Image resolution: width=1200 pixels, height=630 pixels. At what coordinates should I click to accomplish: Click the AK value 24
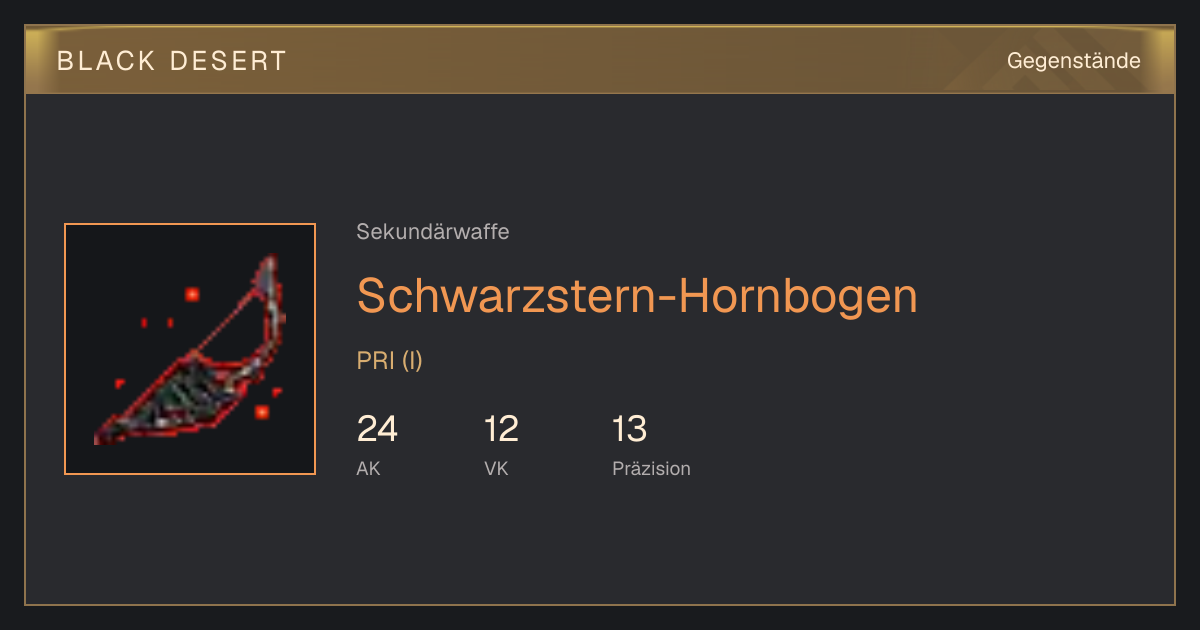click(377, 429)
